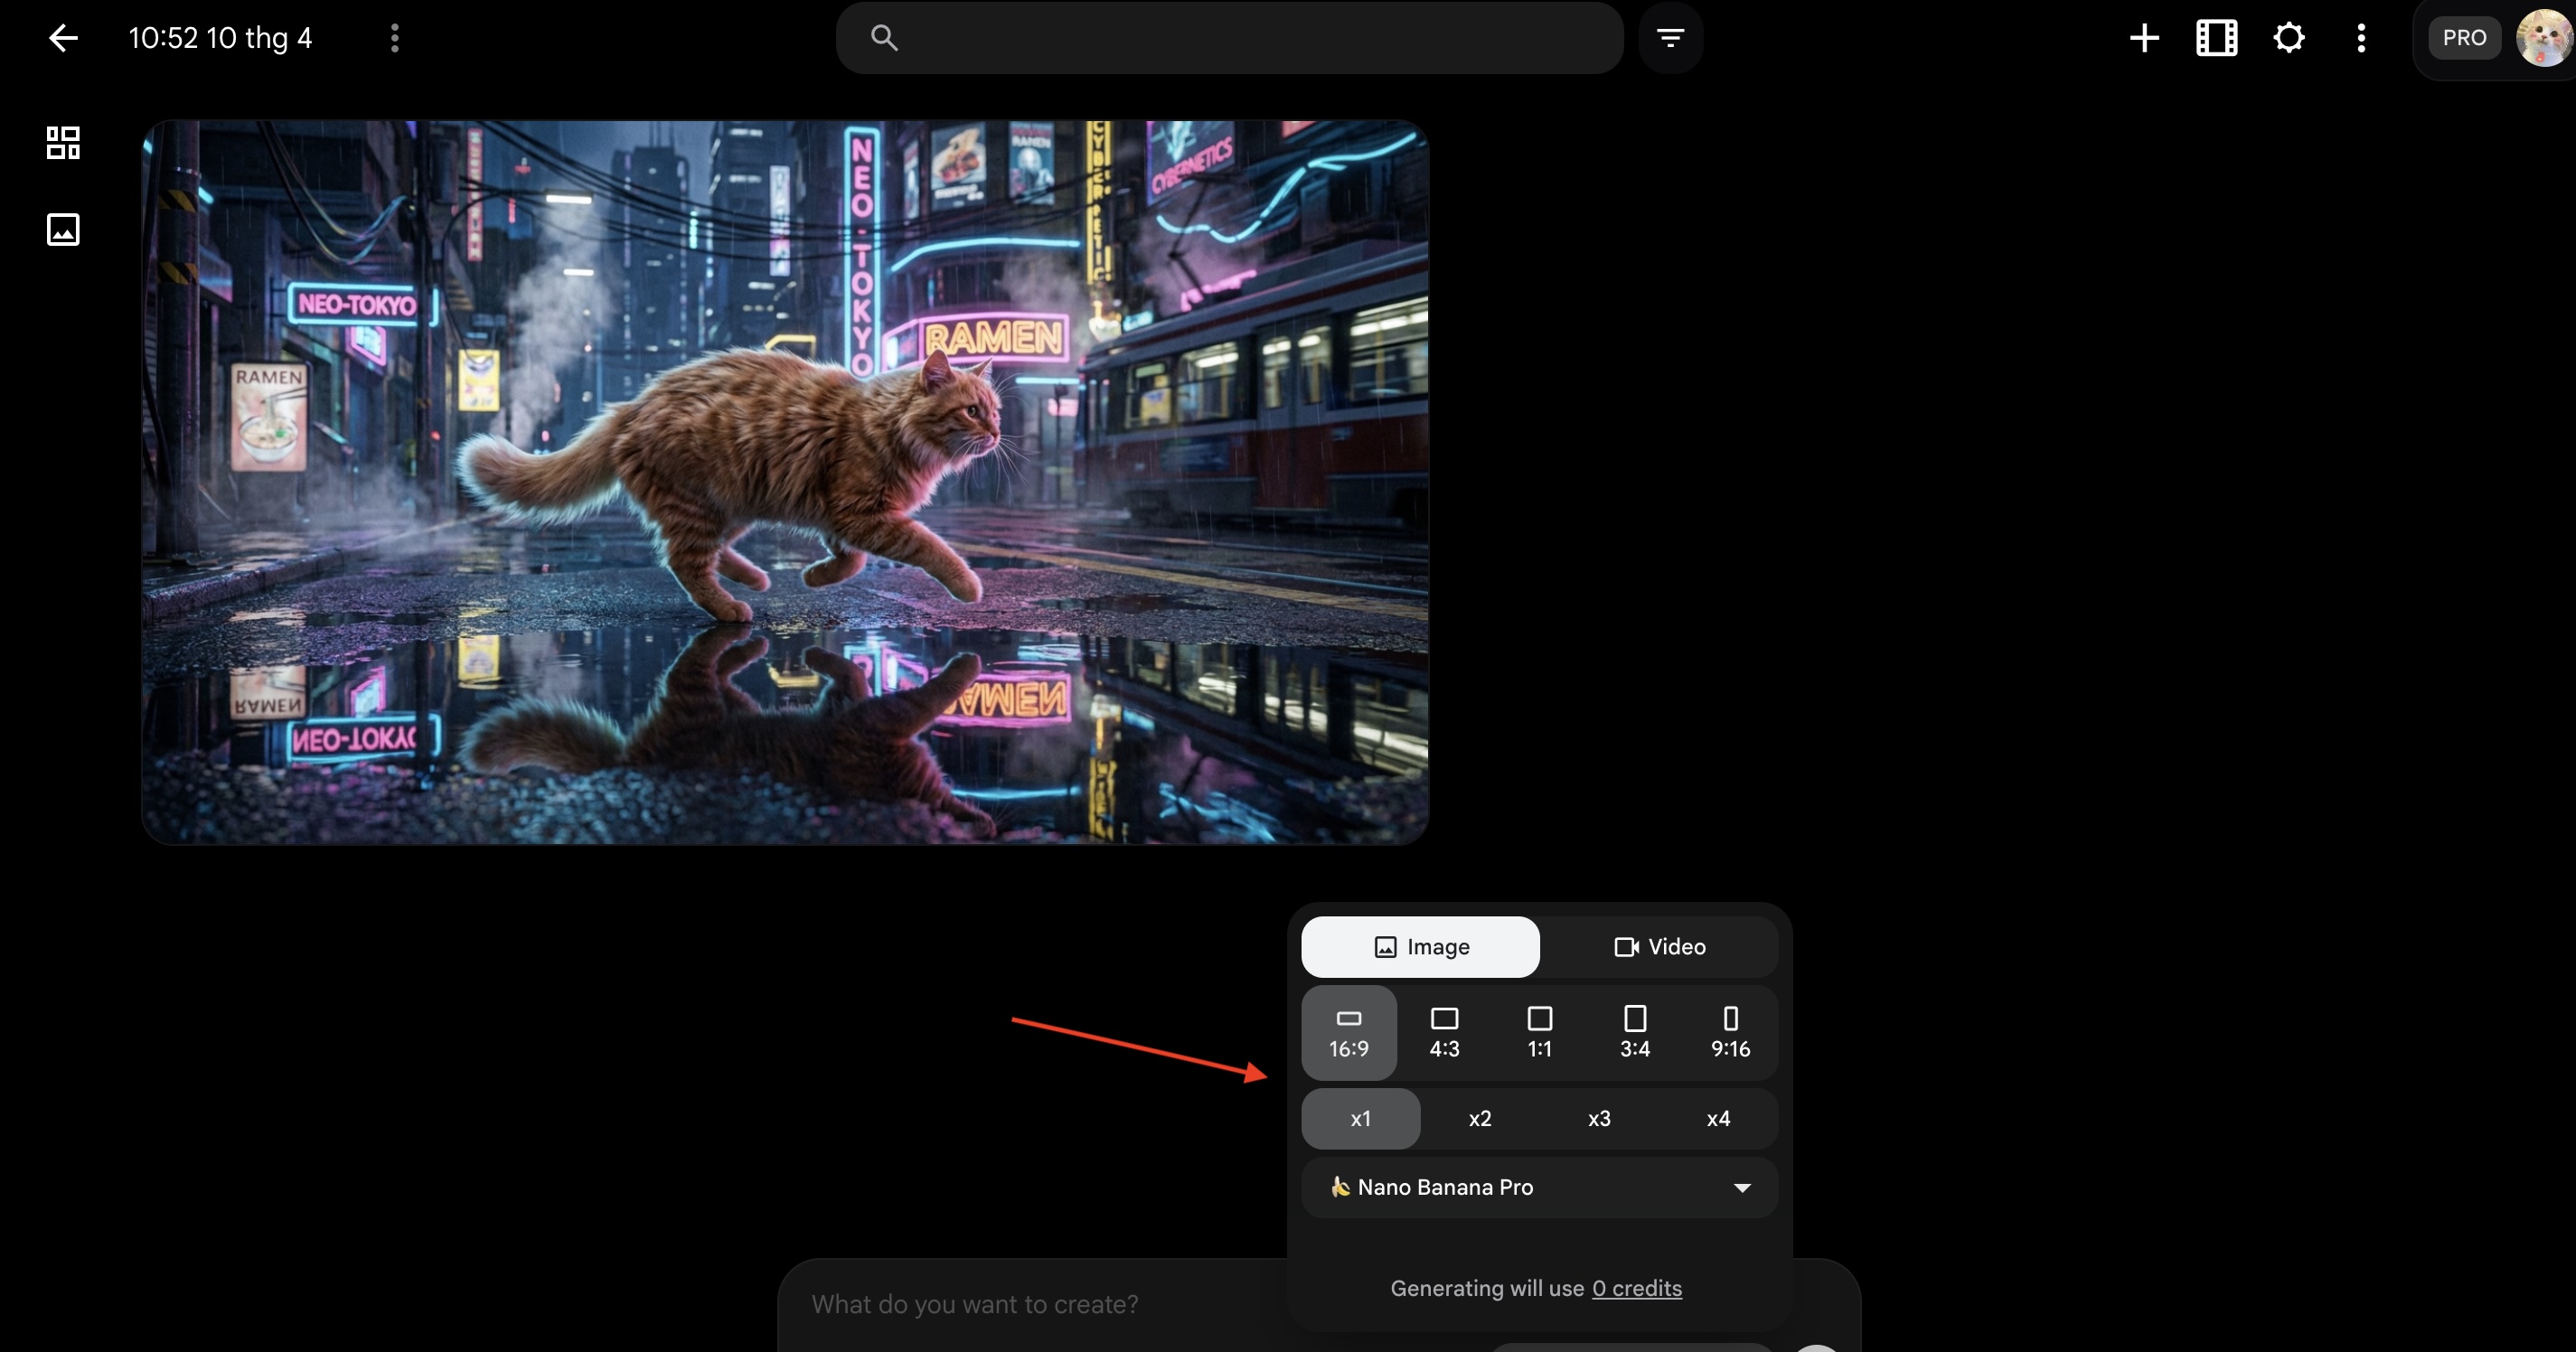Switch to the Image tab
This screenshot has height=1352, width=2576.
(x=1420, y=946)
